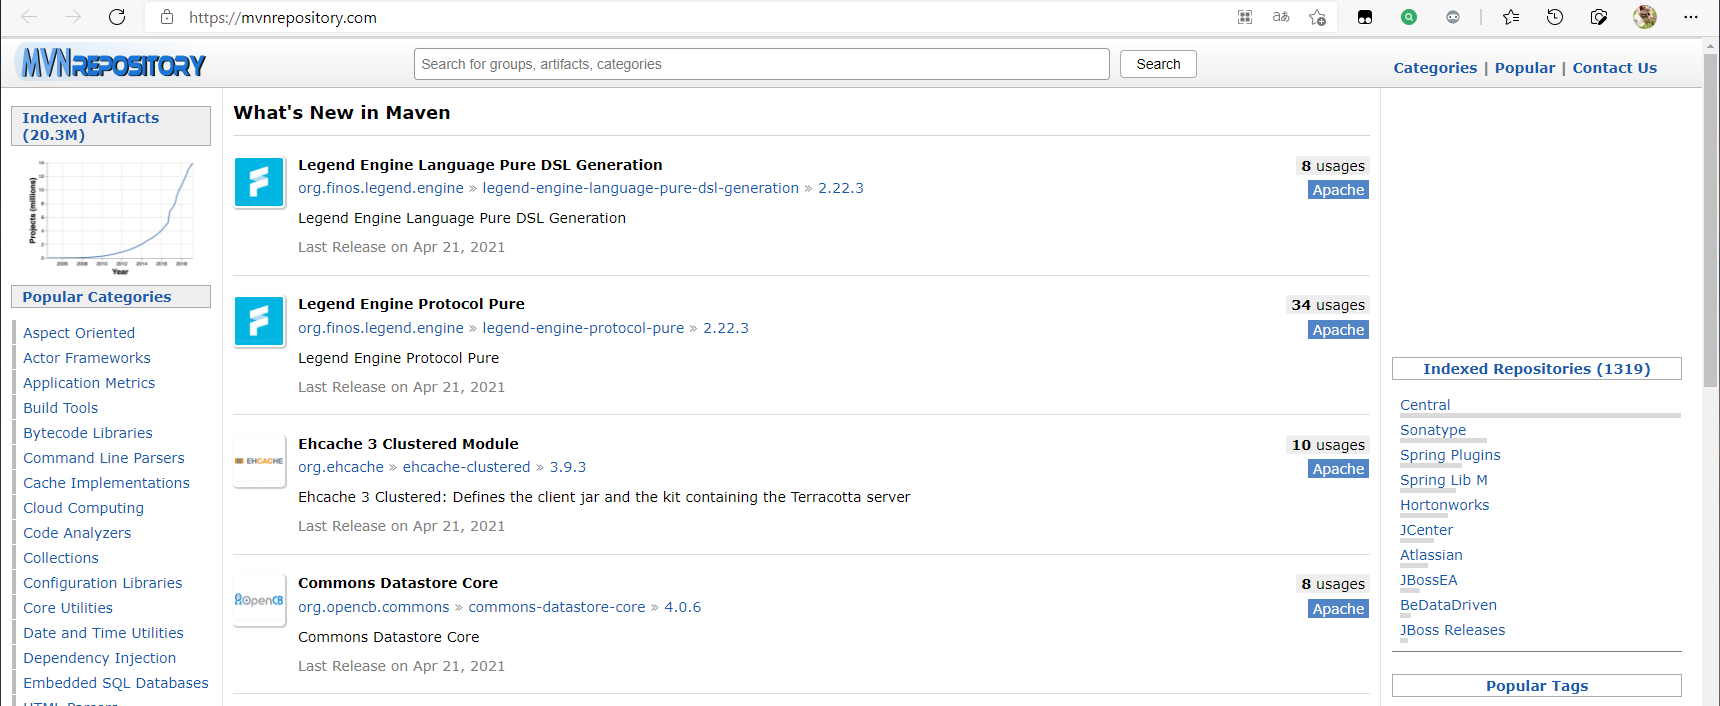The image size is (1720, 706).
Task: Open Build Tools category
Action: coord(61,408)
